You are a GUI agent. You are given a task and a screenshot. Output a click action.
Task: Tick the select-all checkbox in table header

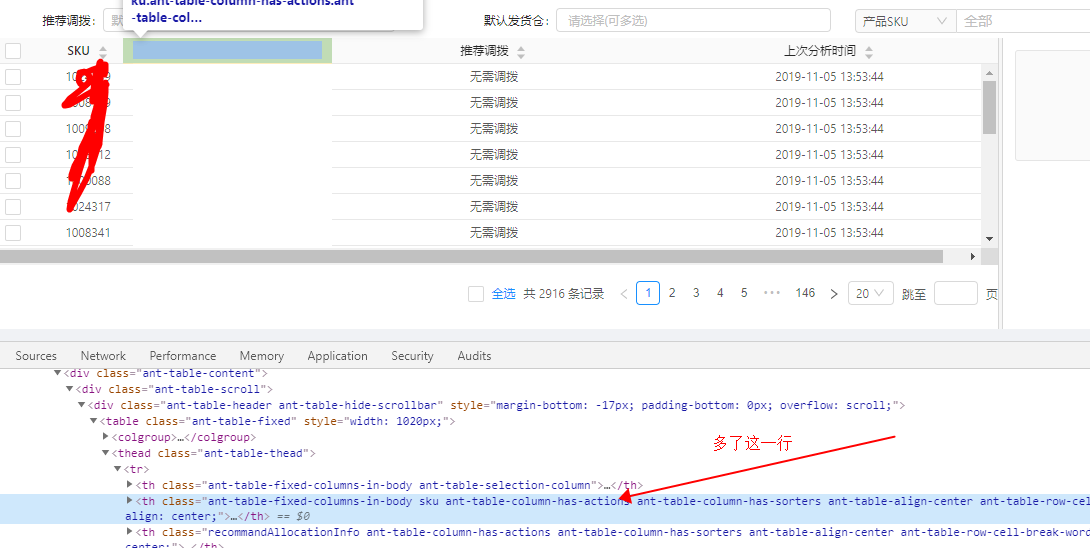click(13, 51)
